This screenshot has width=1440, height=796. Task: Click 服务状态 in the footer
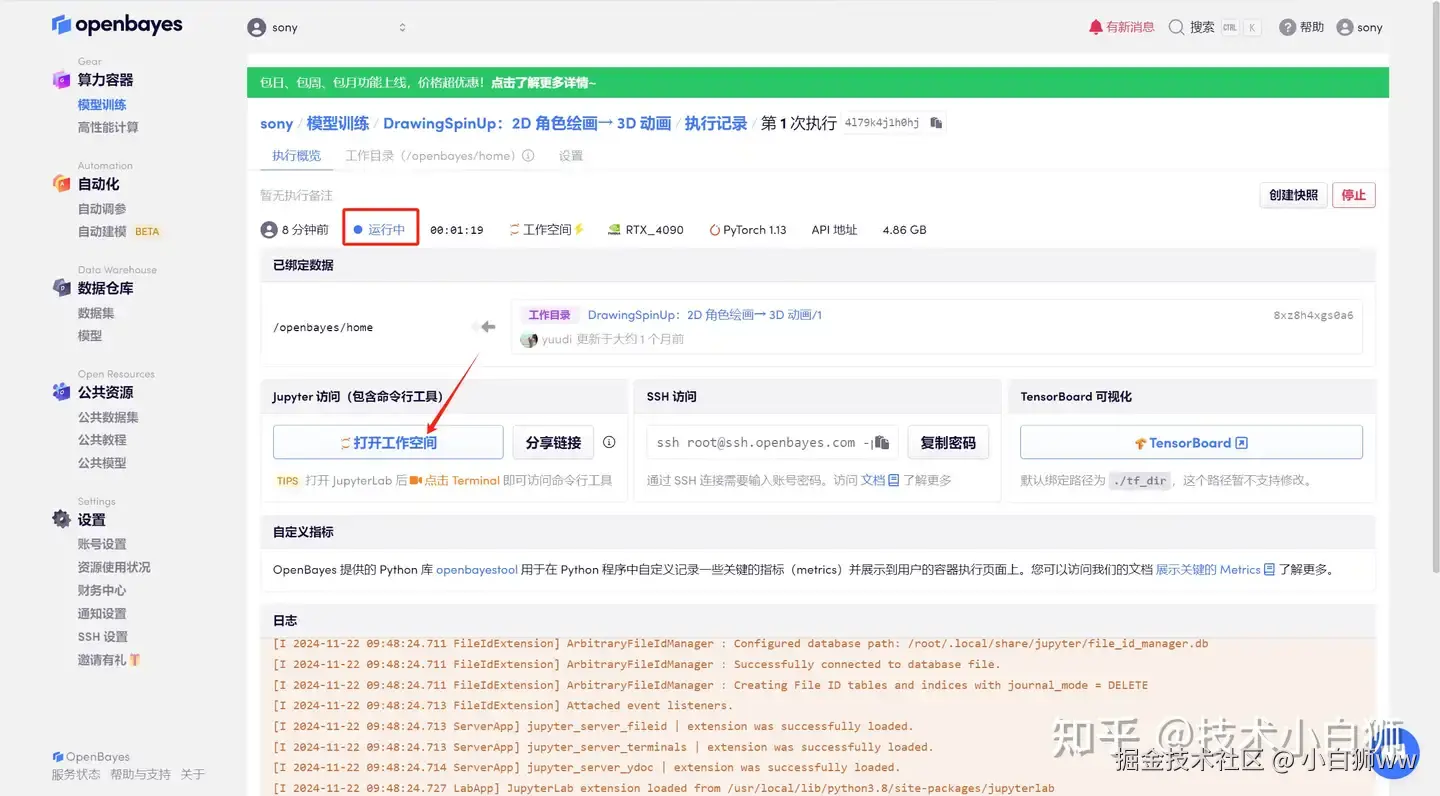click(76, 774)
